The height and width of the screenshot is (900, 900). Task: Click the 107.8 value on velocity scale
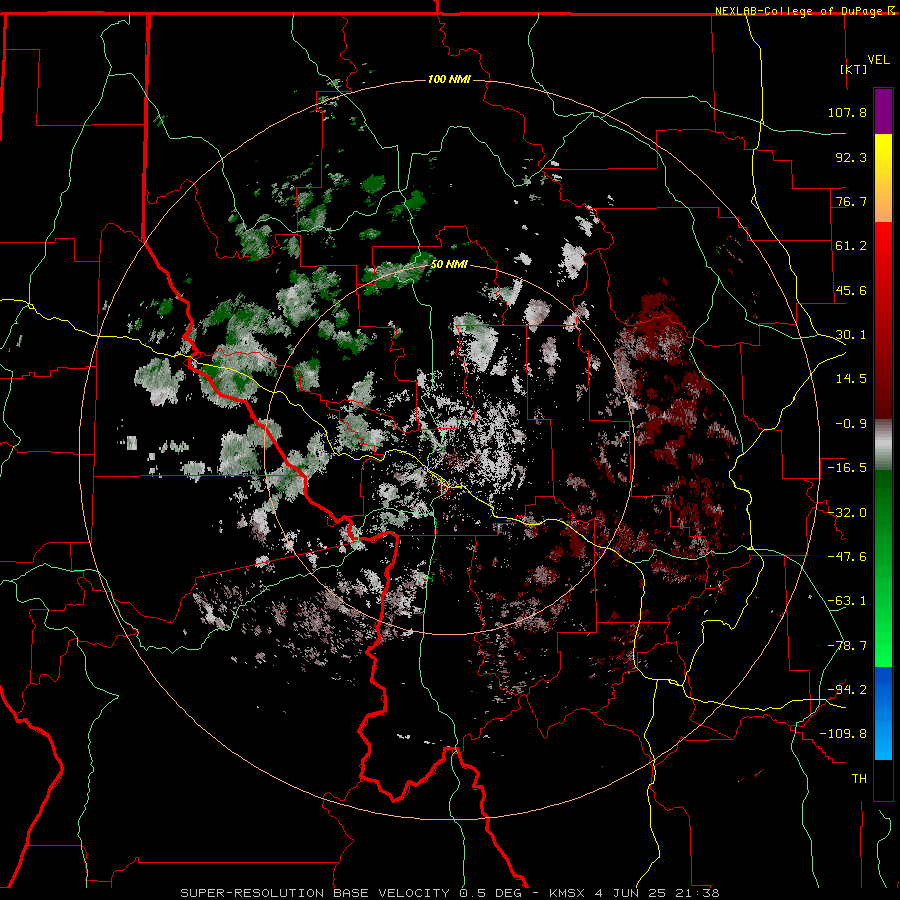click(x=847, y=112)
